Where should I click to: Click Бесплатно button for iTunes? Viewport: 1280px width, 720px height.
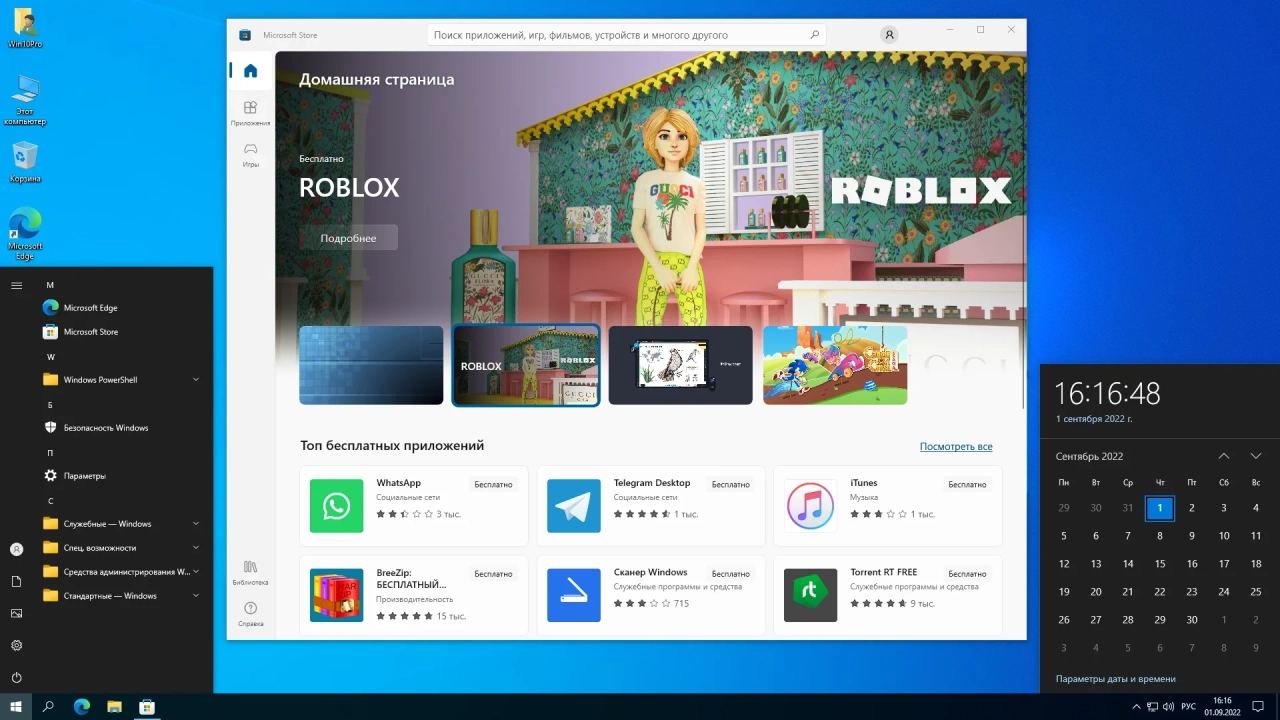point(967,485)
